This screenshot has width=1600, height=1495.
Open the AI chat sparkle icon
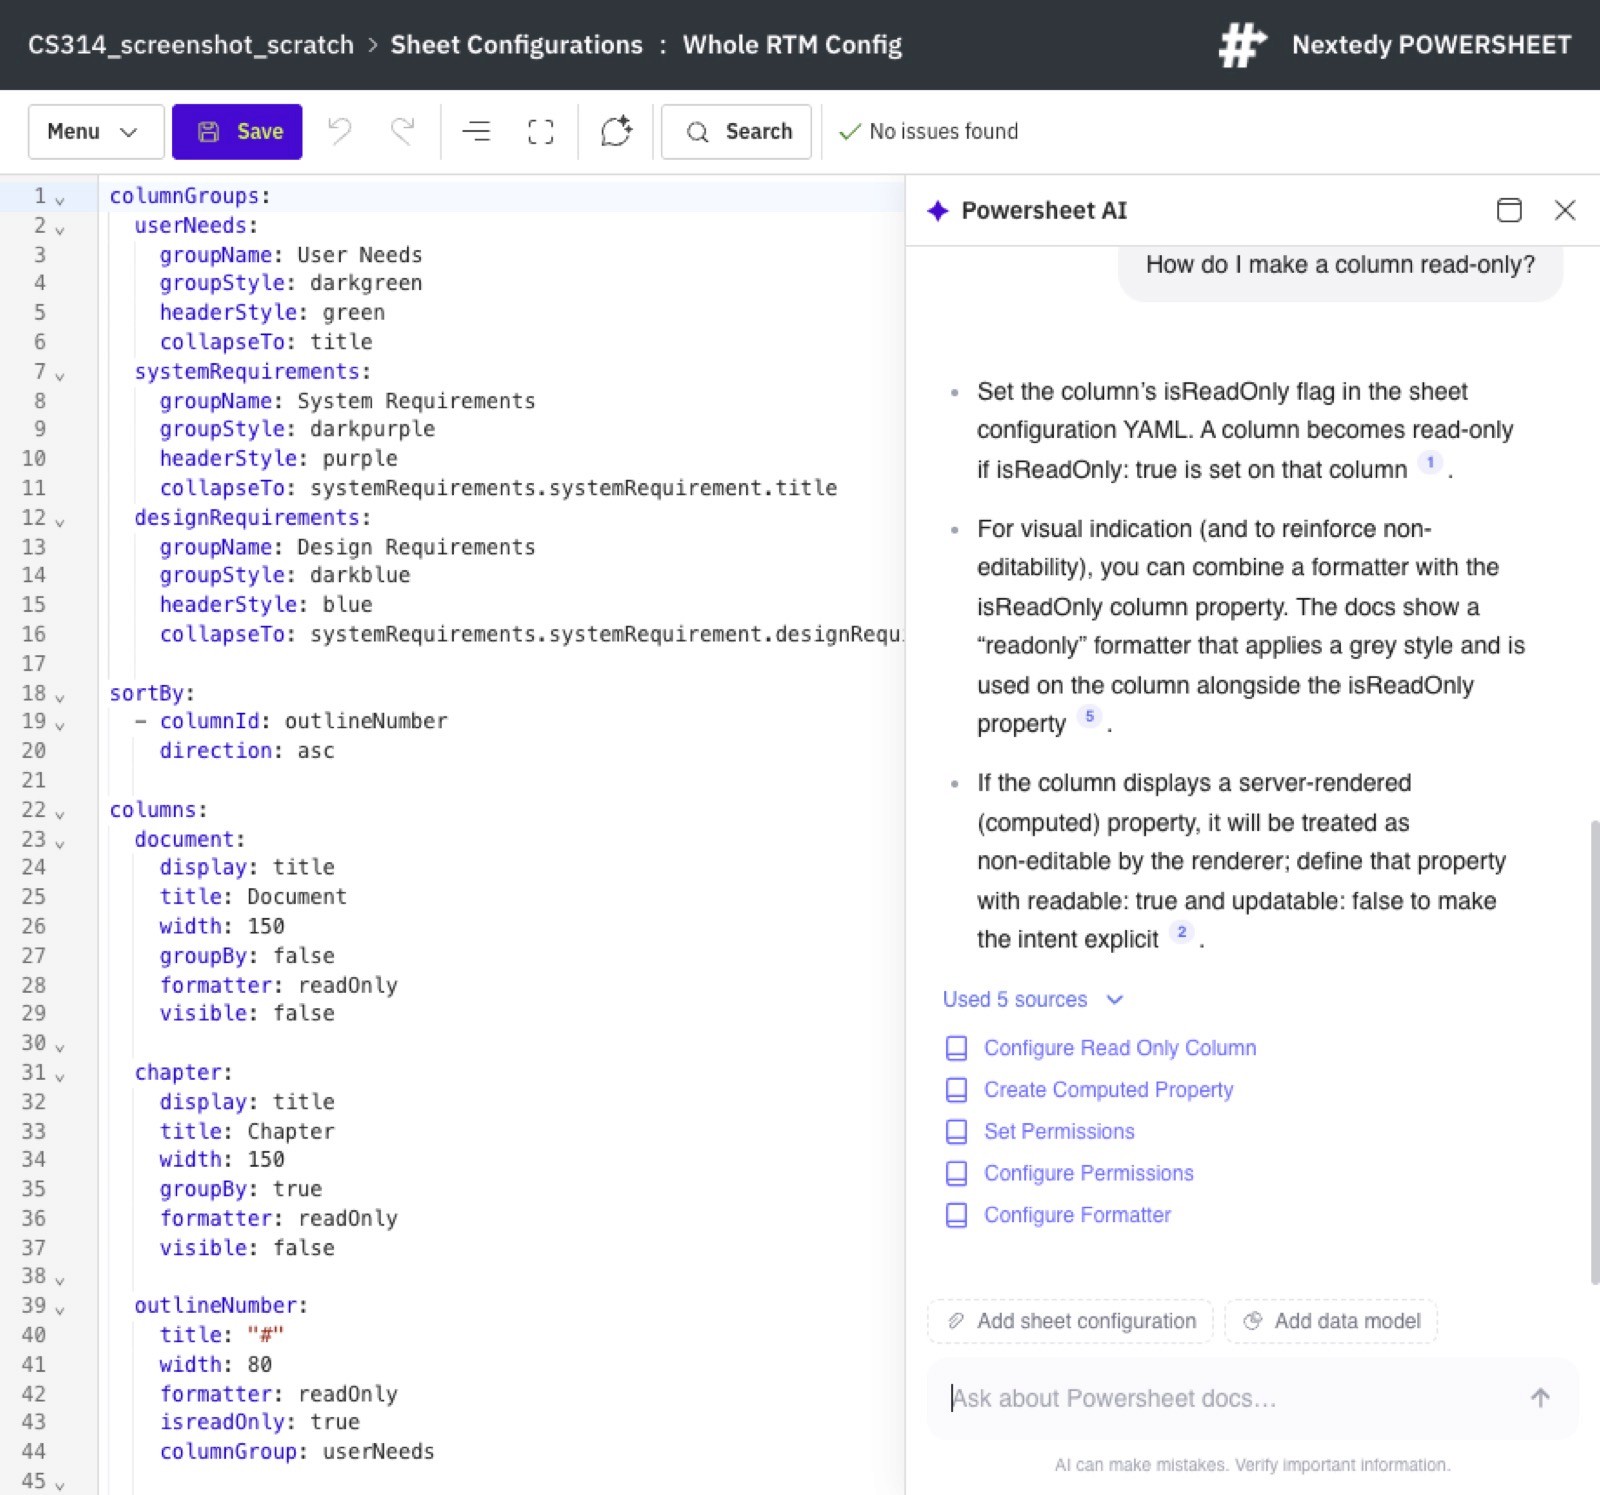(616, 131)
